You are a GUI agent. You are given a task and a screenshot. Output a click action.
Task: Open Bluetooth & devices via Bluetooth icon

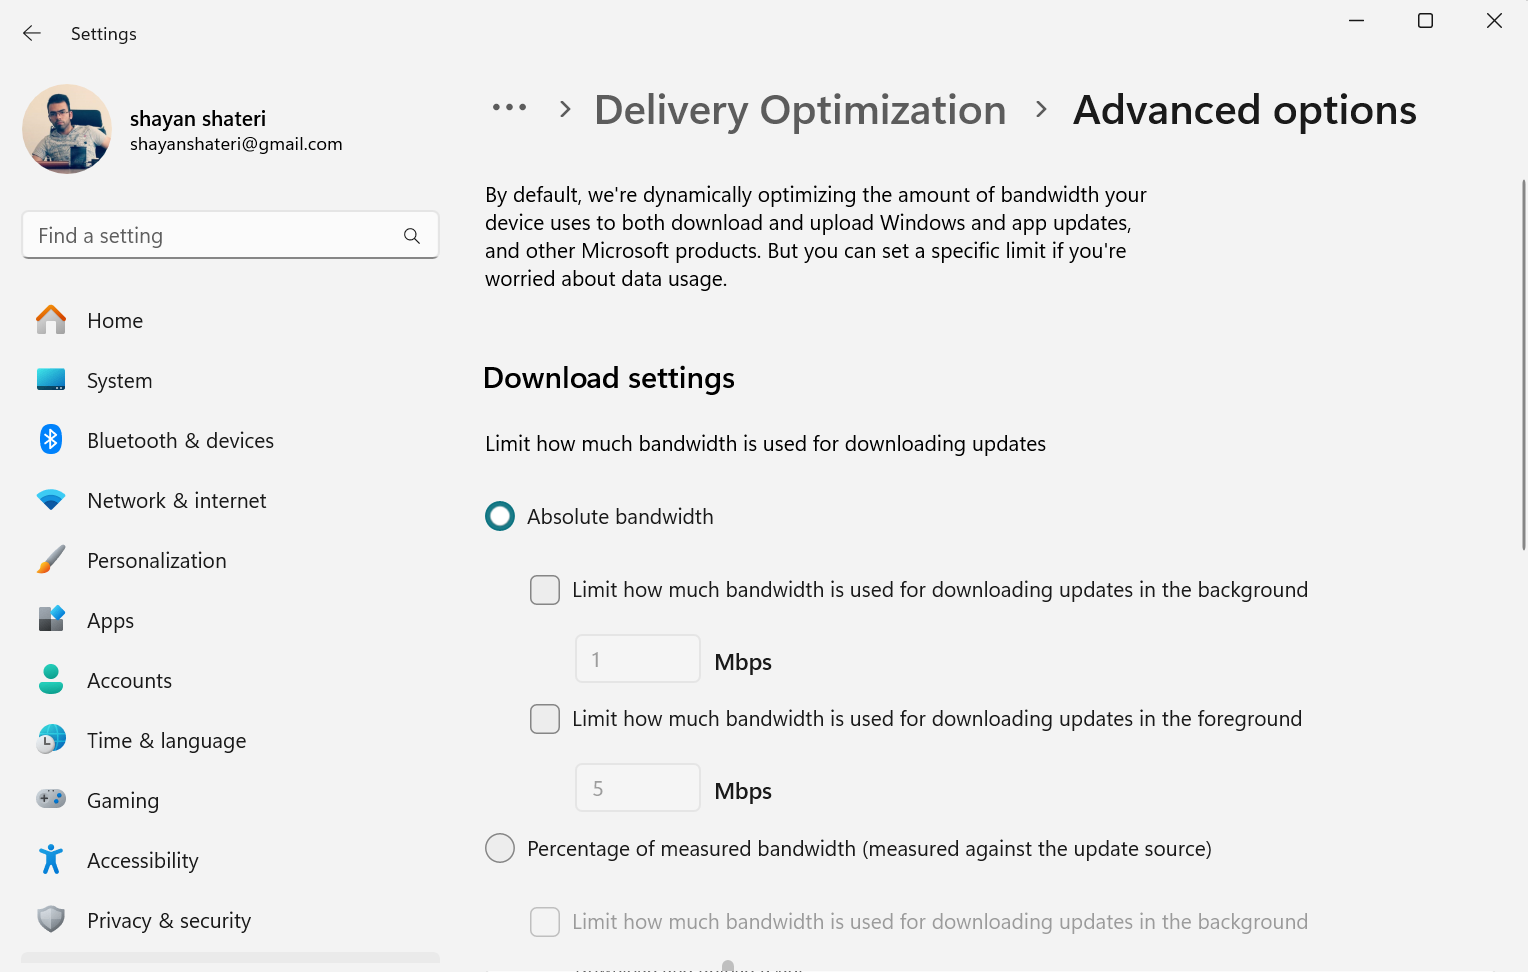pos(51,440)
